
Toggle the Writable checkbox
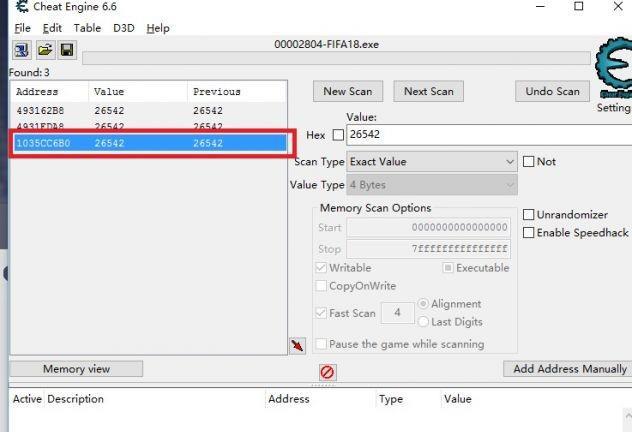(321, 268)
